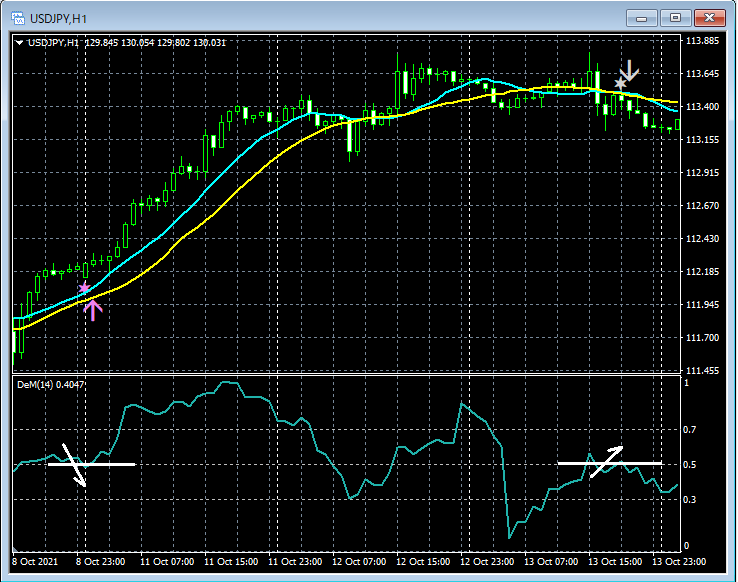
Task: Click the 113.885 price scale label
Action: (702, 41)
